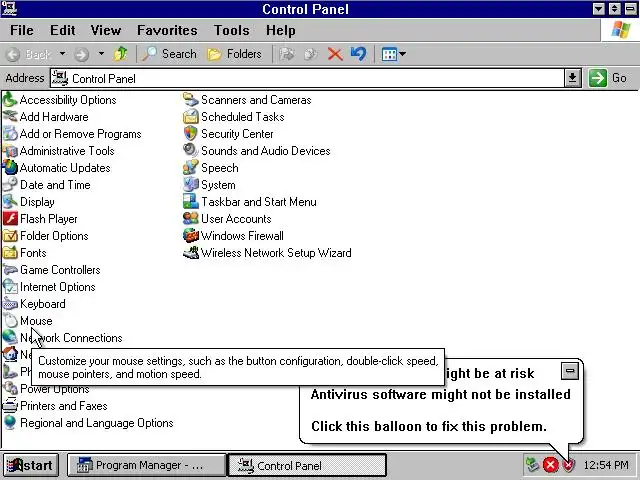The width and height of the screenshot is (640, 480).
Task: Open the System icon
Action: coord(191,185)
